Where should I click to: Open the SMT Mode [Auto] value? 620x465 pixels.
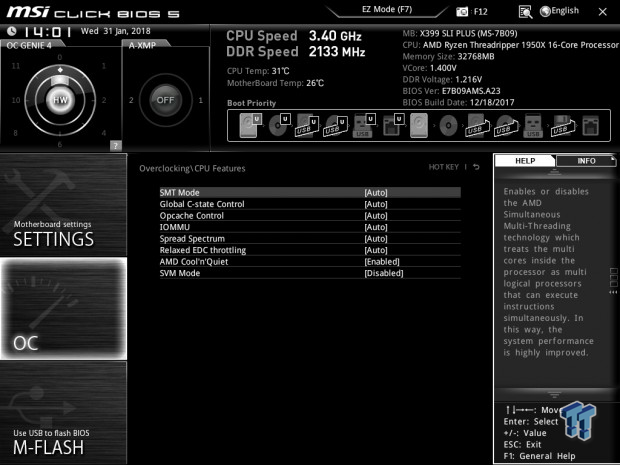point(376,193)
